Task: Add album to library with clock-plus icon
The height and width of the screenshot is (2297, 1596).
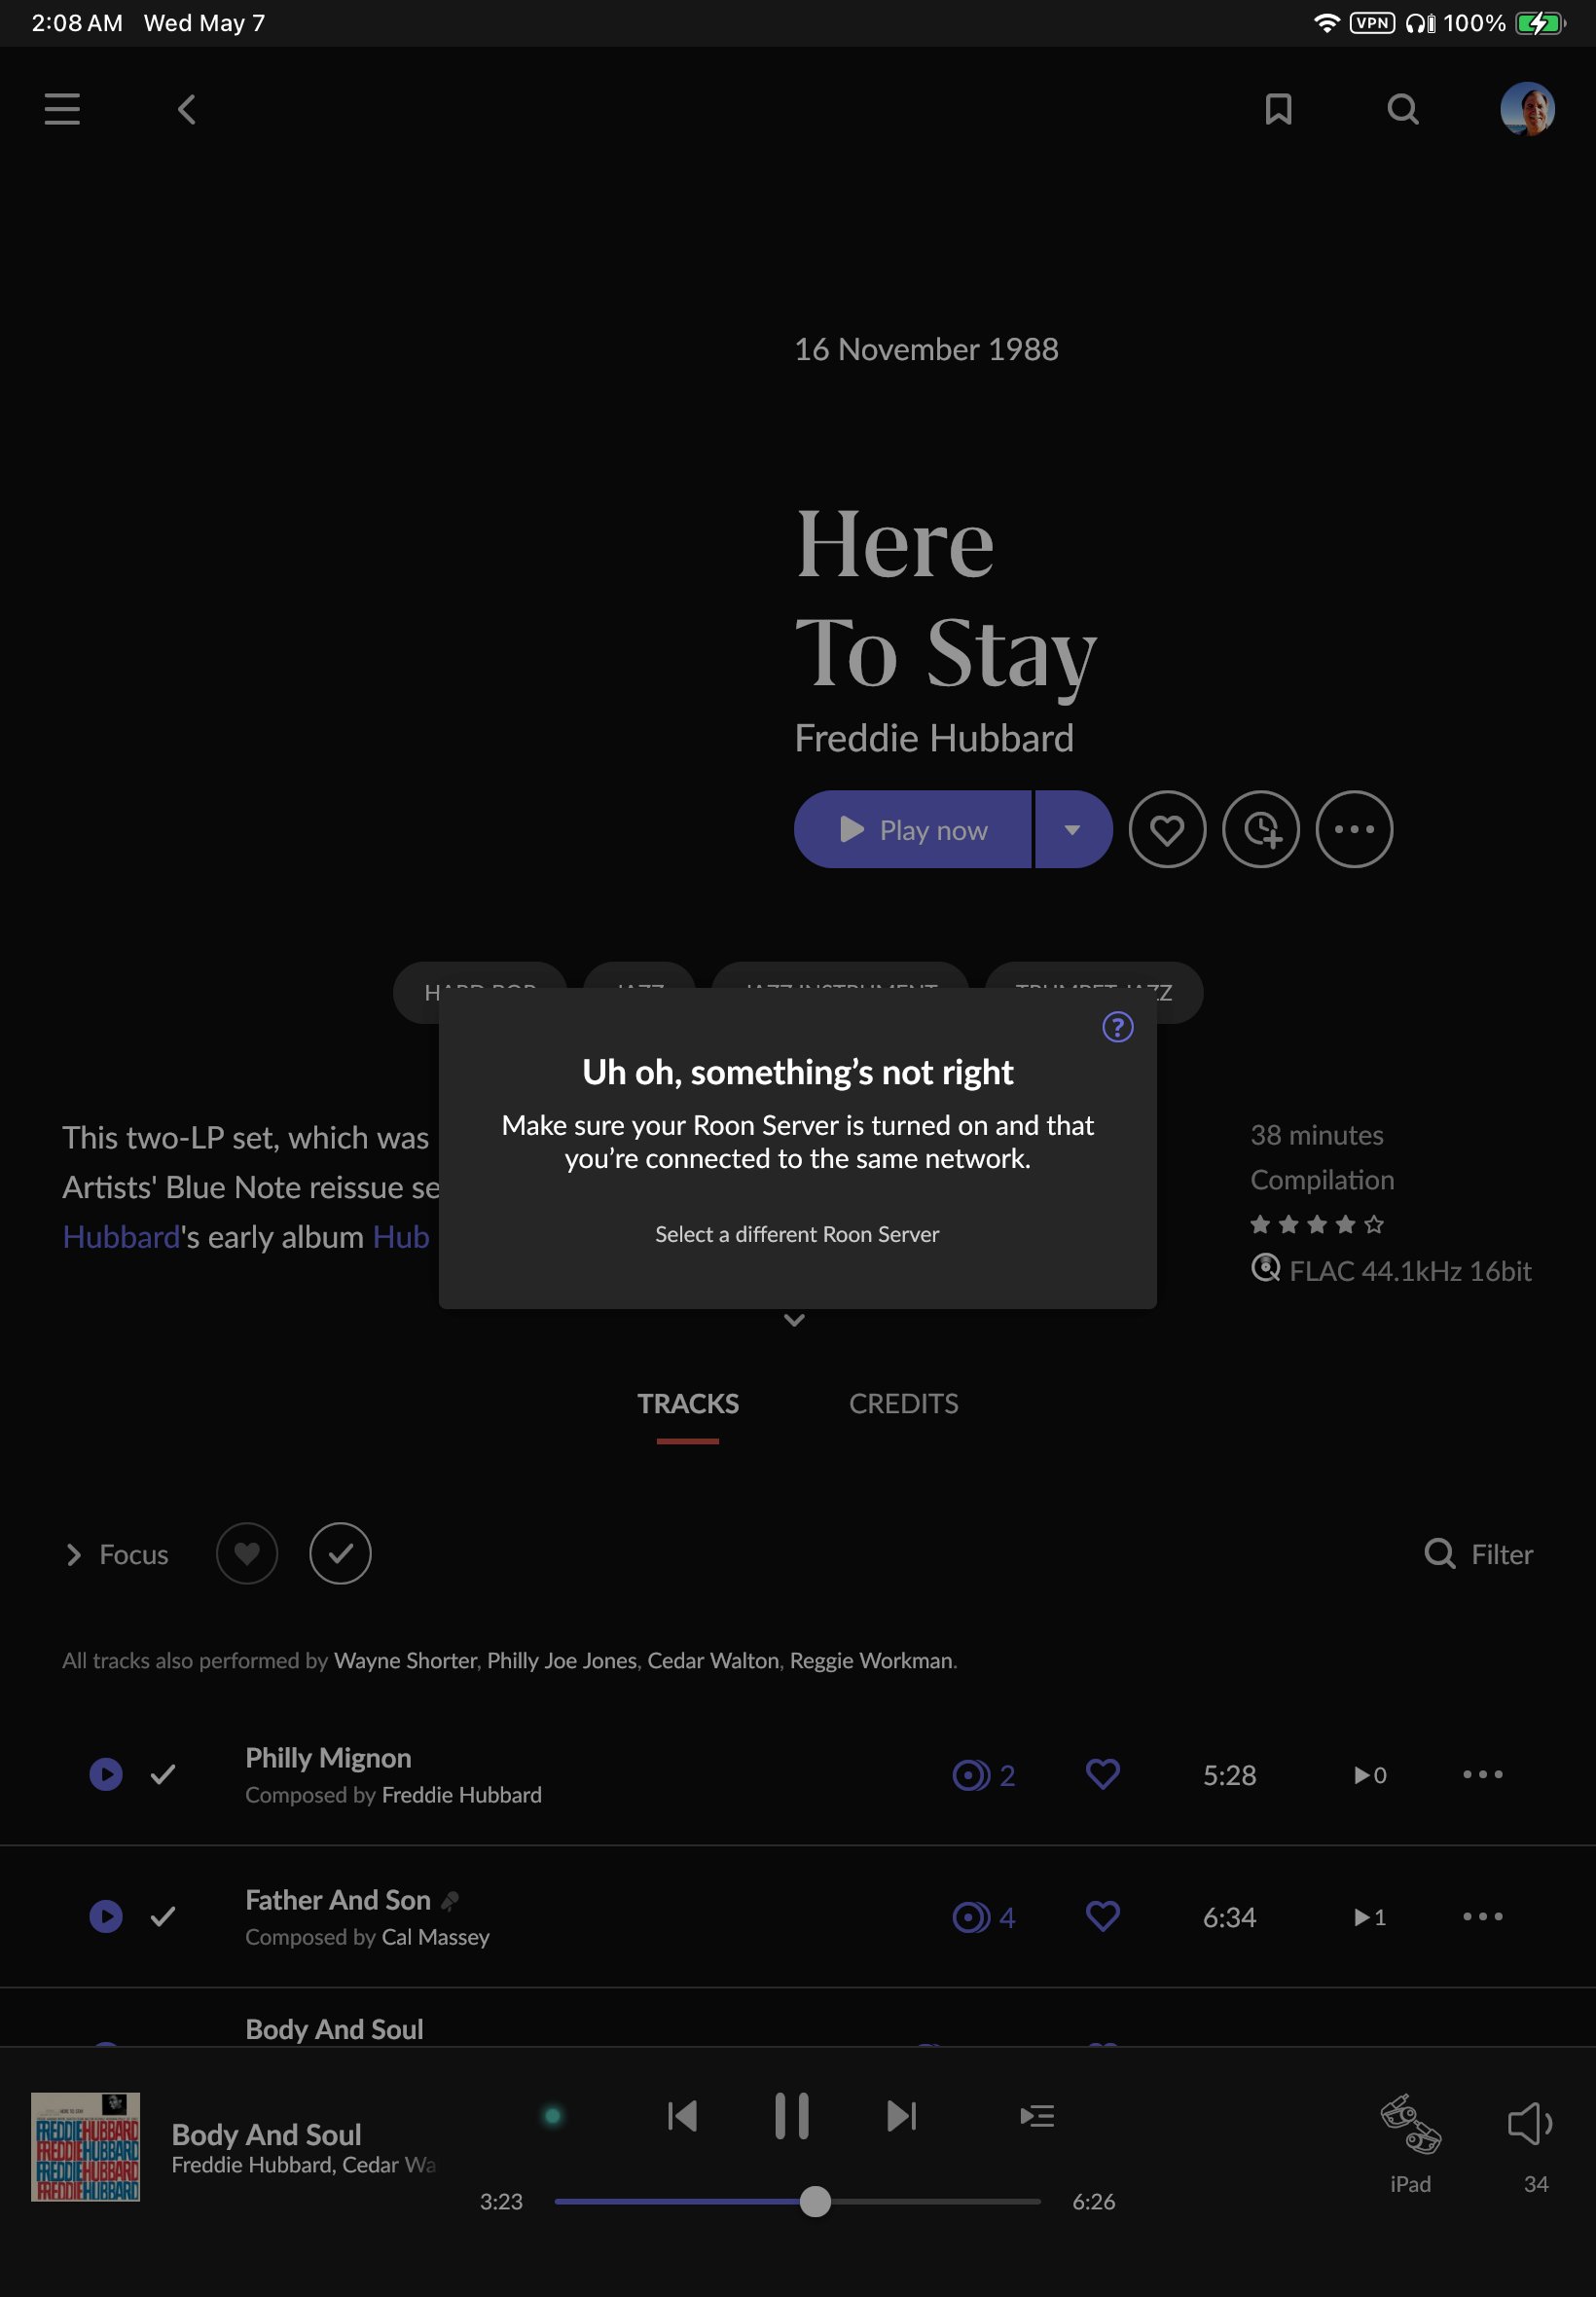Action: tap(1260, 829)
